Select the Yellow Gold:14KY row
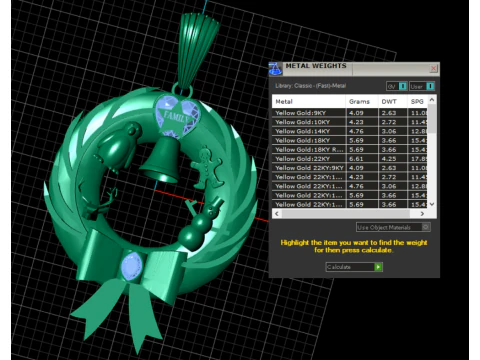The width and height of the screenshot is (480, 360). tap(349, 131)
